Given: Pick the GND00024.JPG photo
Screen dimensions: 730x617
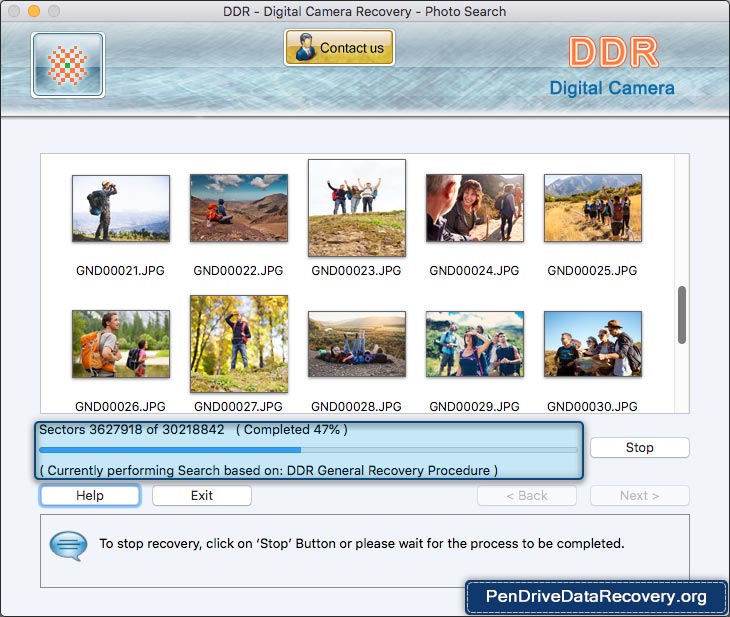Looking at the screenshot, I should (x=474, y=209).
